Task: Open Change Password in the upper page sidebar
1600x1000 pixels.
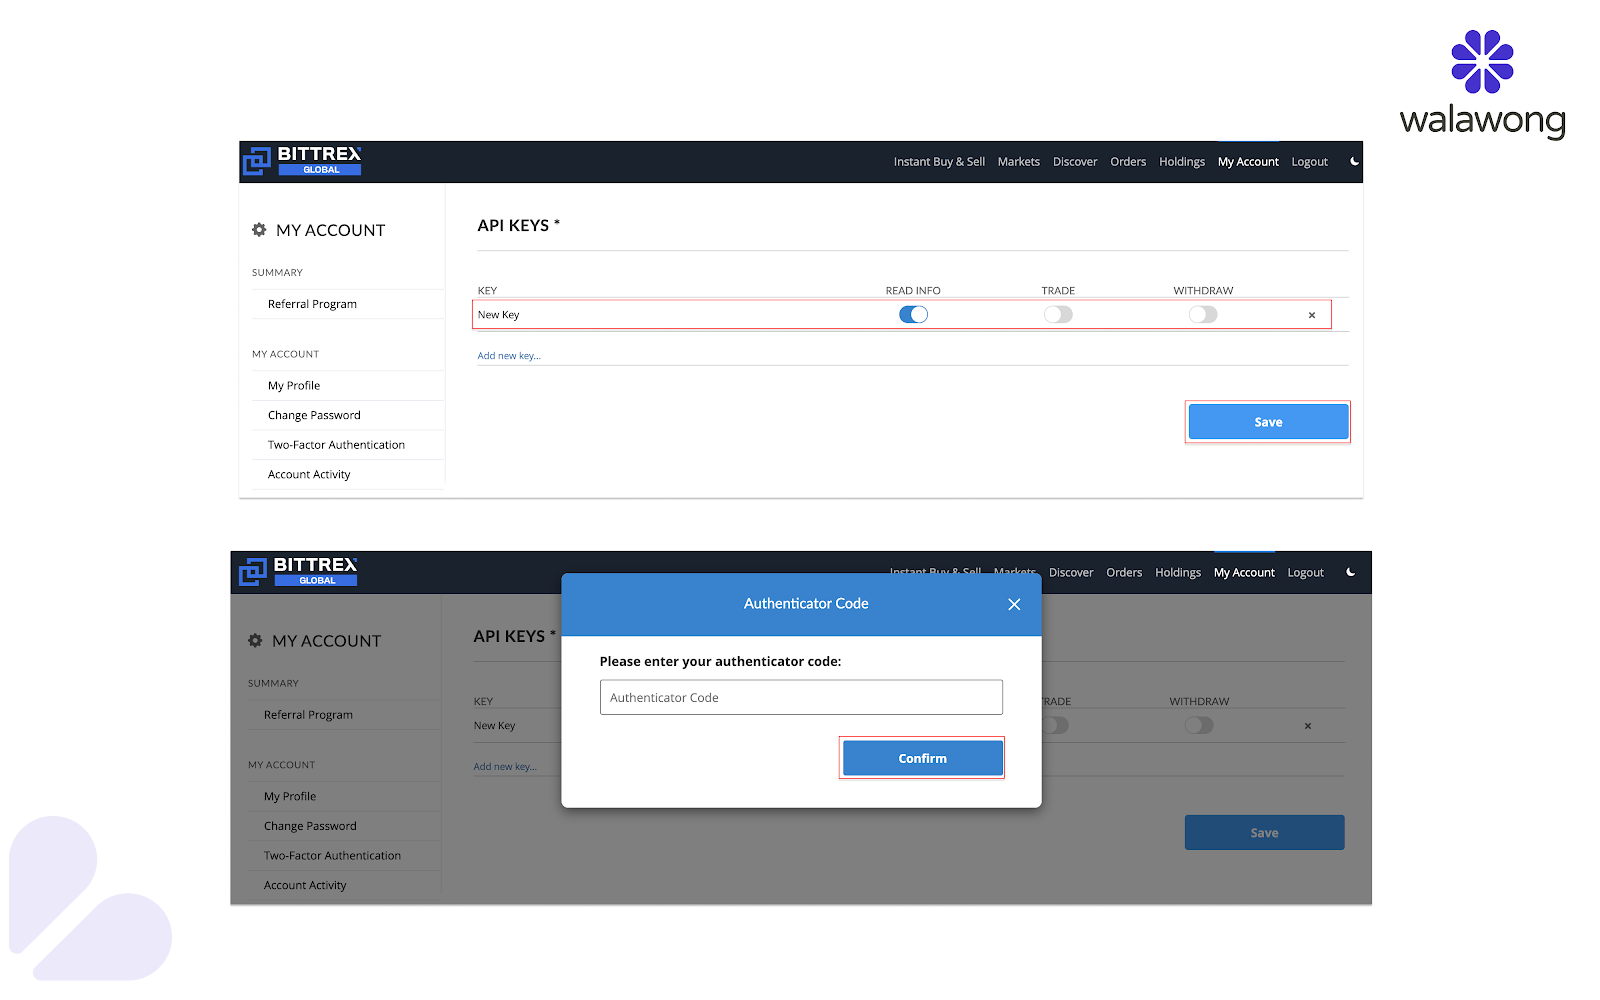Action: tap(314, 415)
